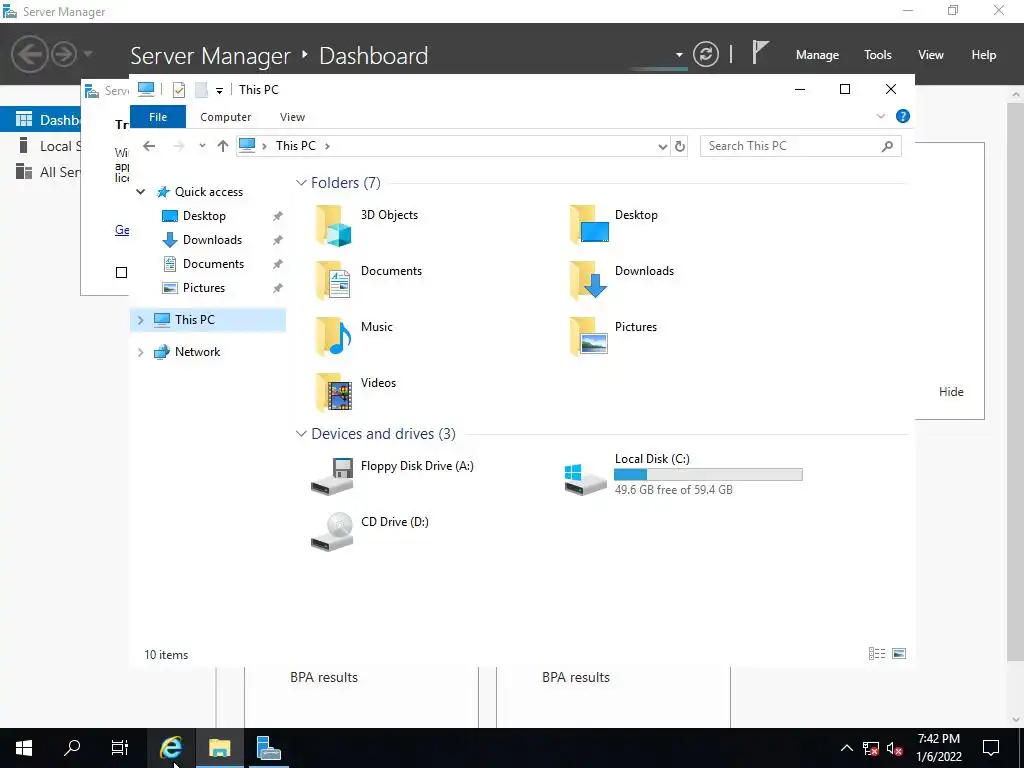Collapse the Devices and drives group
The width and height of the screenshot is (1024, 768).
click(x=301, y=434)
